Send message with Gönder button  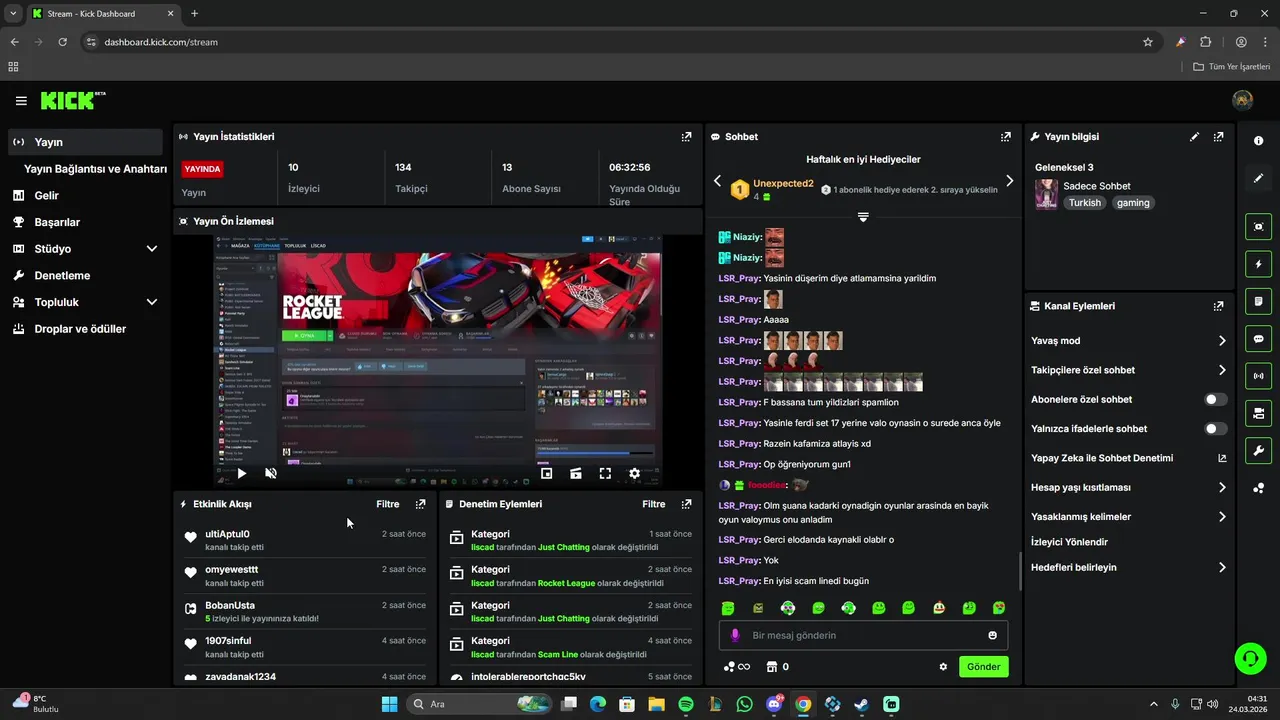pyautogui.click(x=984, y=667)
